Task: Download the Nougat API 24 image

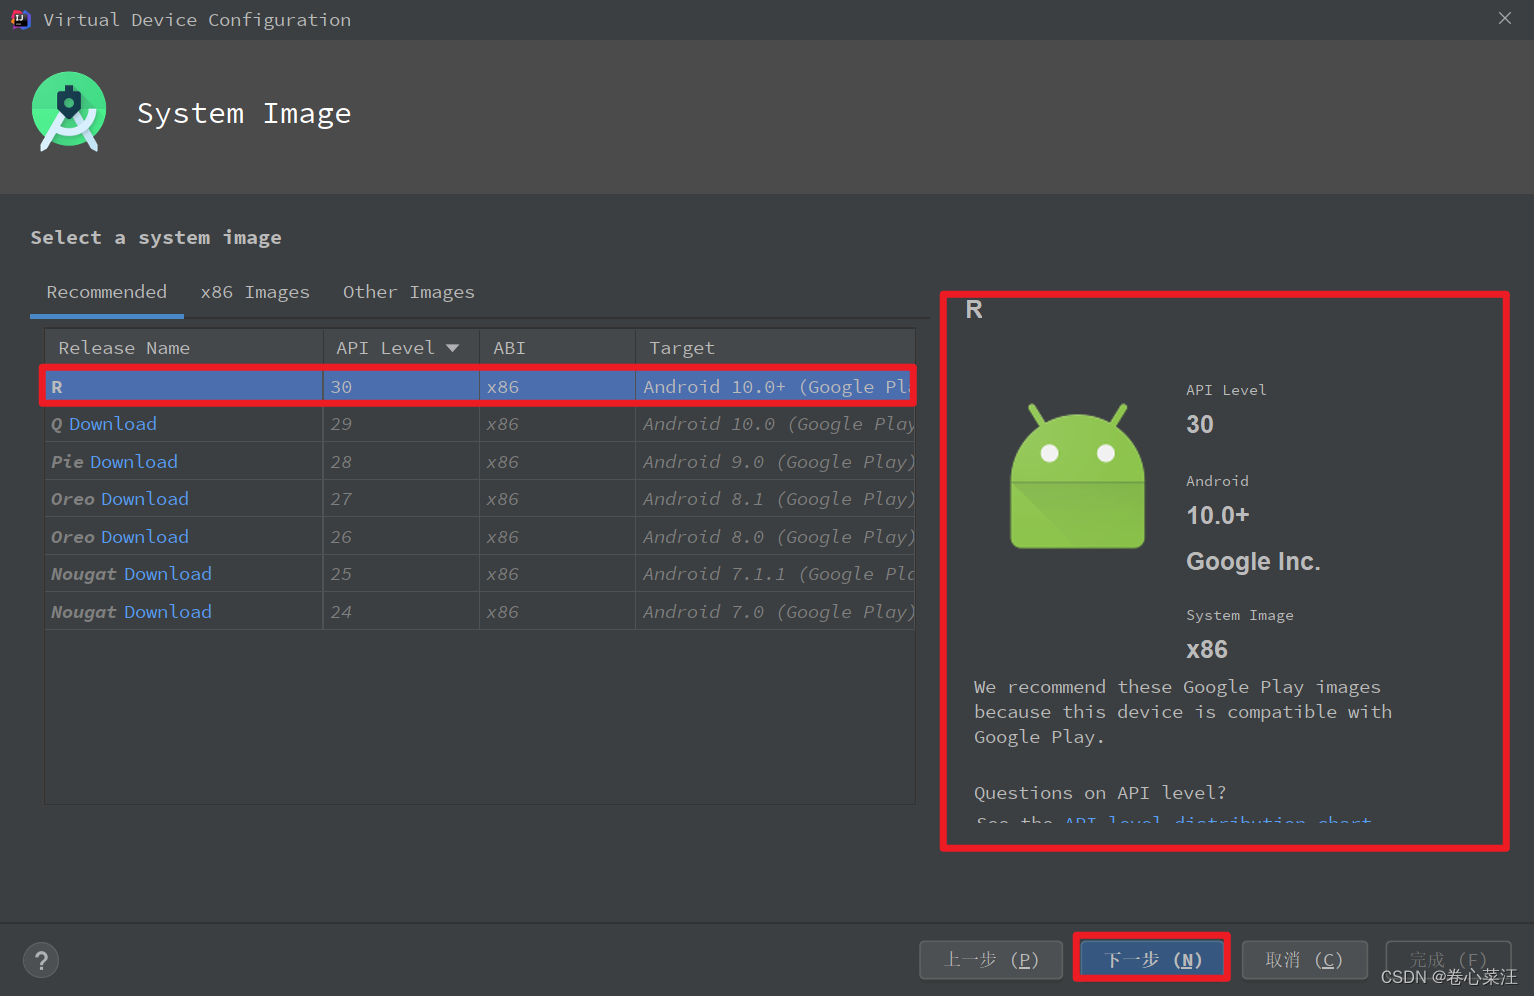Action: tap(168, 612)
